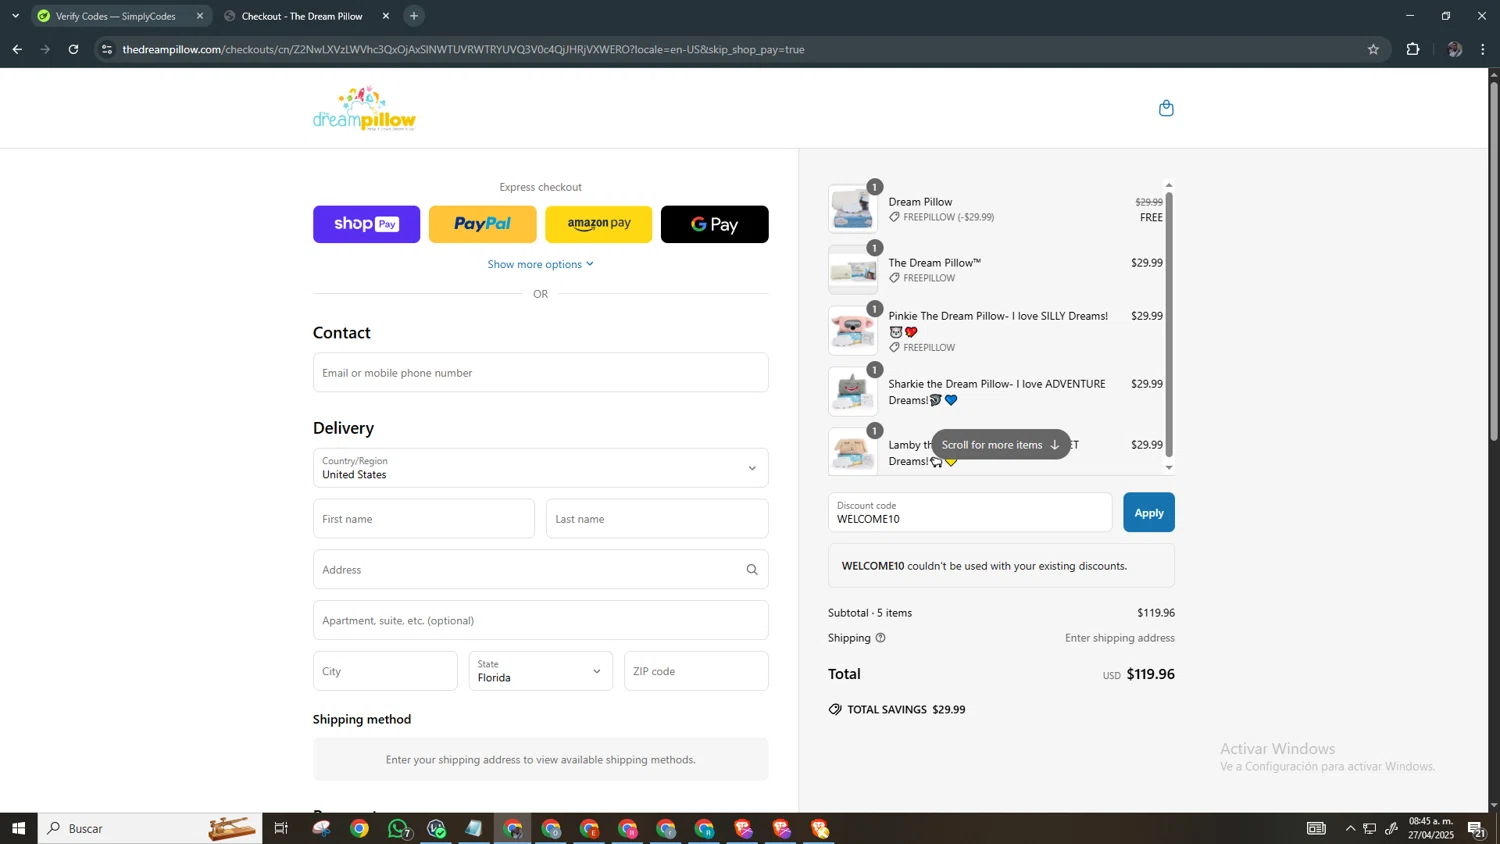Show hidden system tray icons
Viewport: 1500px width, 844px height.
pos(1350,828)
